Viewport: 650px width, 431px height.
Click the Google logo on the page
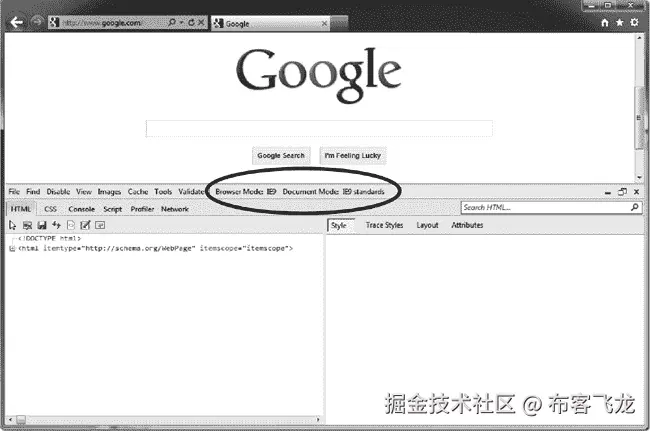319,75
